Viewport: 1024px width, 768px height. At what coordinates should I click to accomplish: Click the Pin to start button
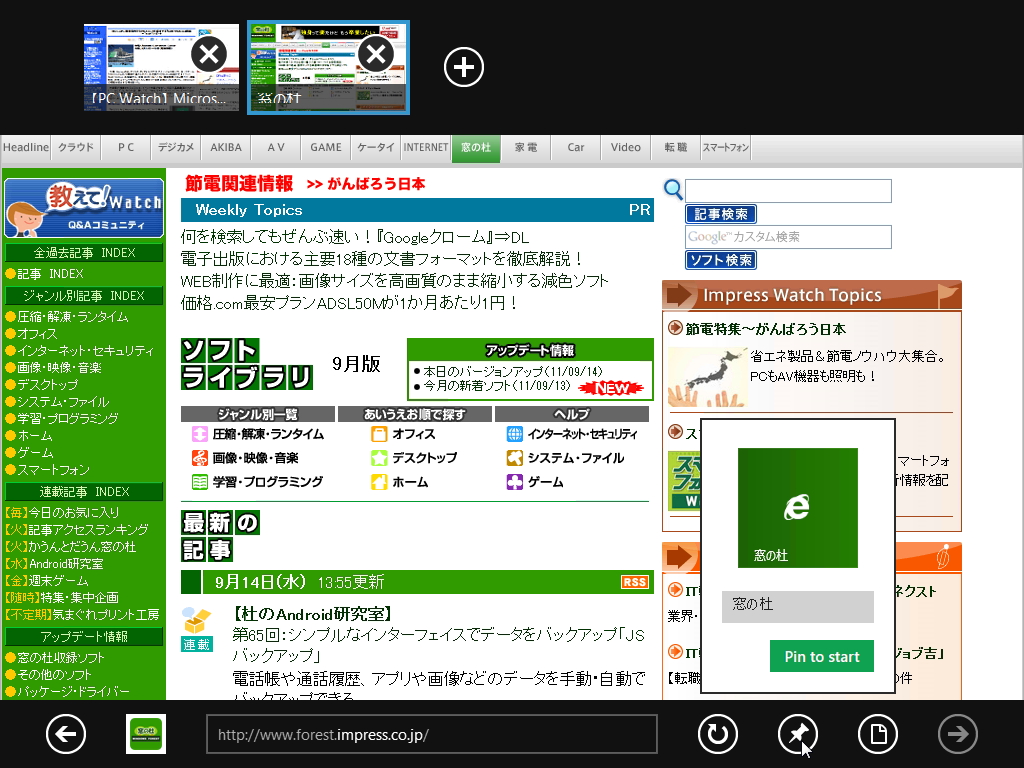pos(821,656)
